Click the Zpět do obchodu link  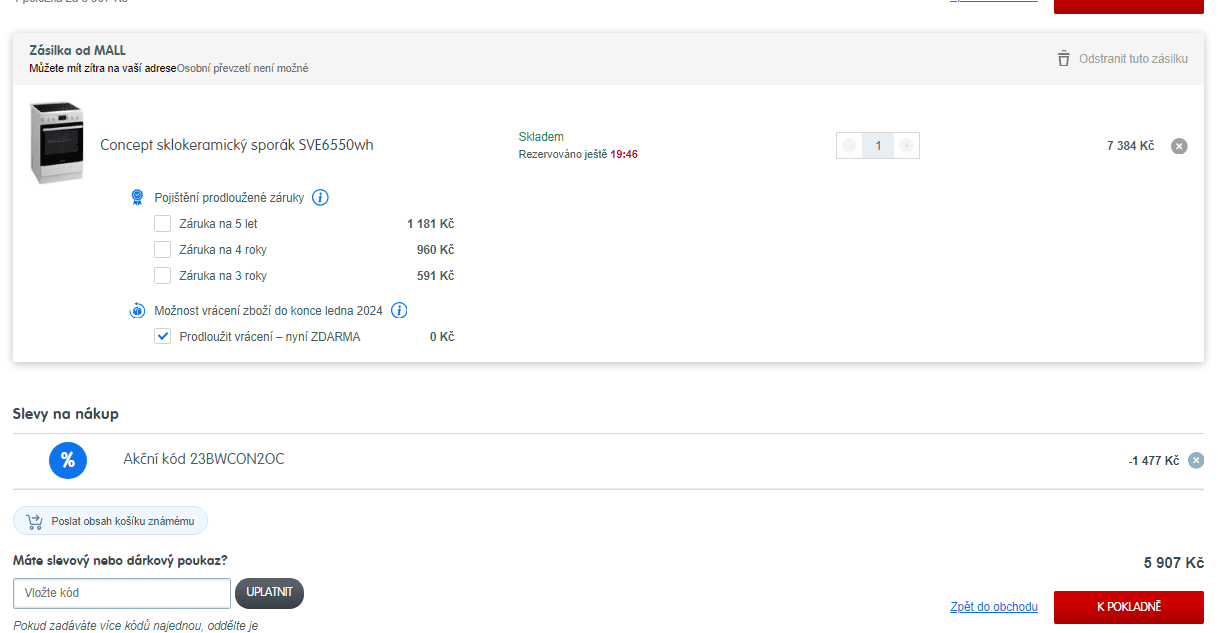(994, 607)
